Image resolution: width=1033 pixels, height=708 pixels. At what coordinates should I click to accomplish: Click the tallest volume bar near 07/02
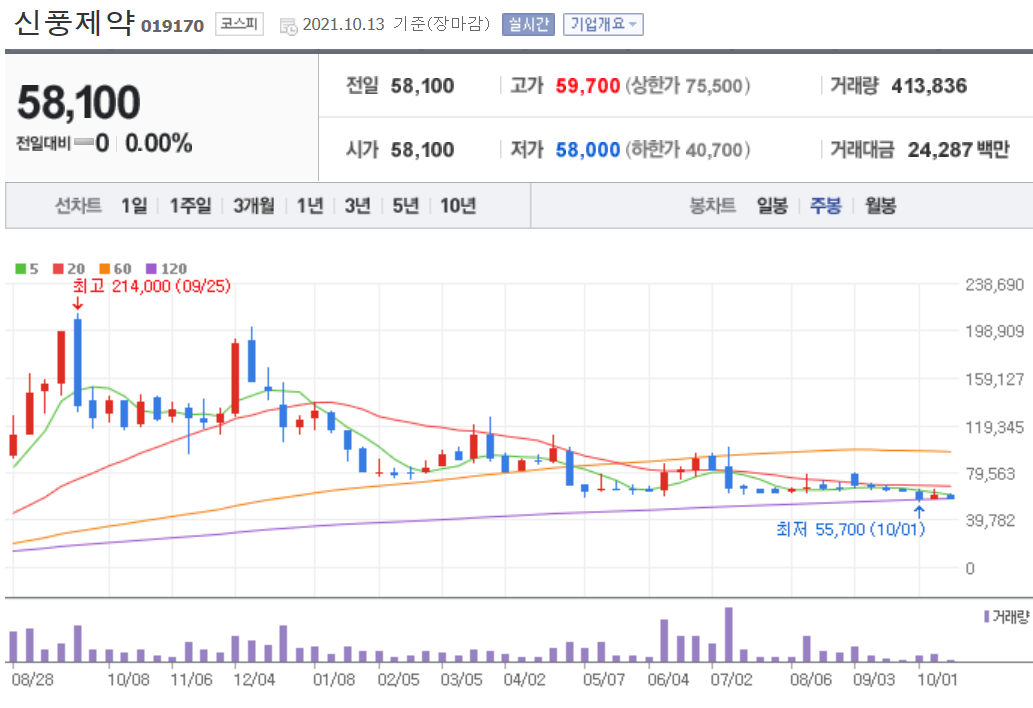click(729, 634)
